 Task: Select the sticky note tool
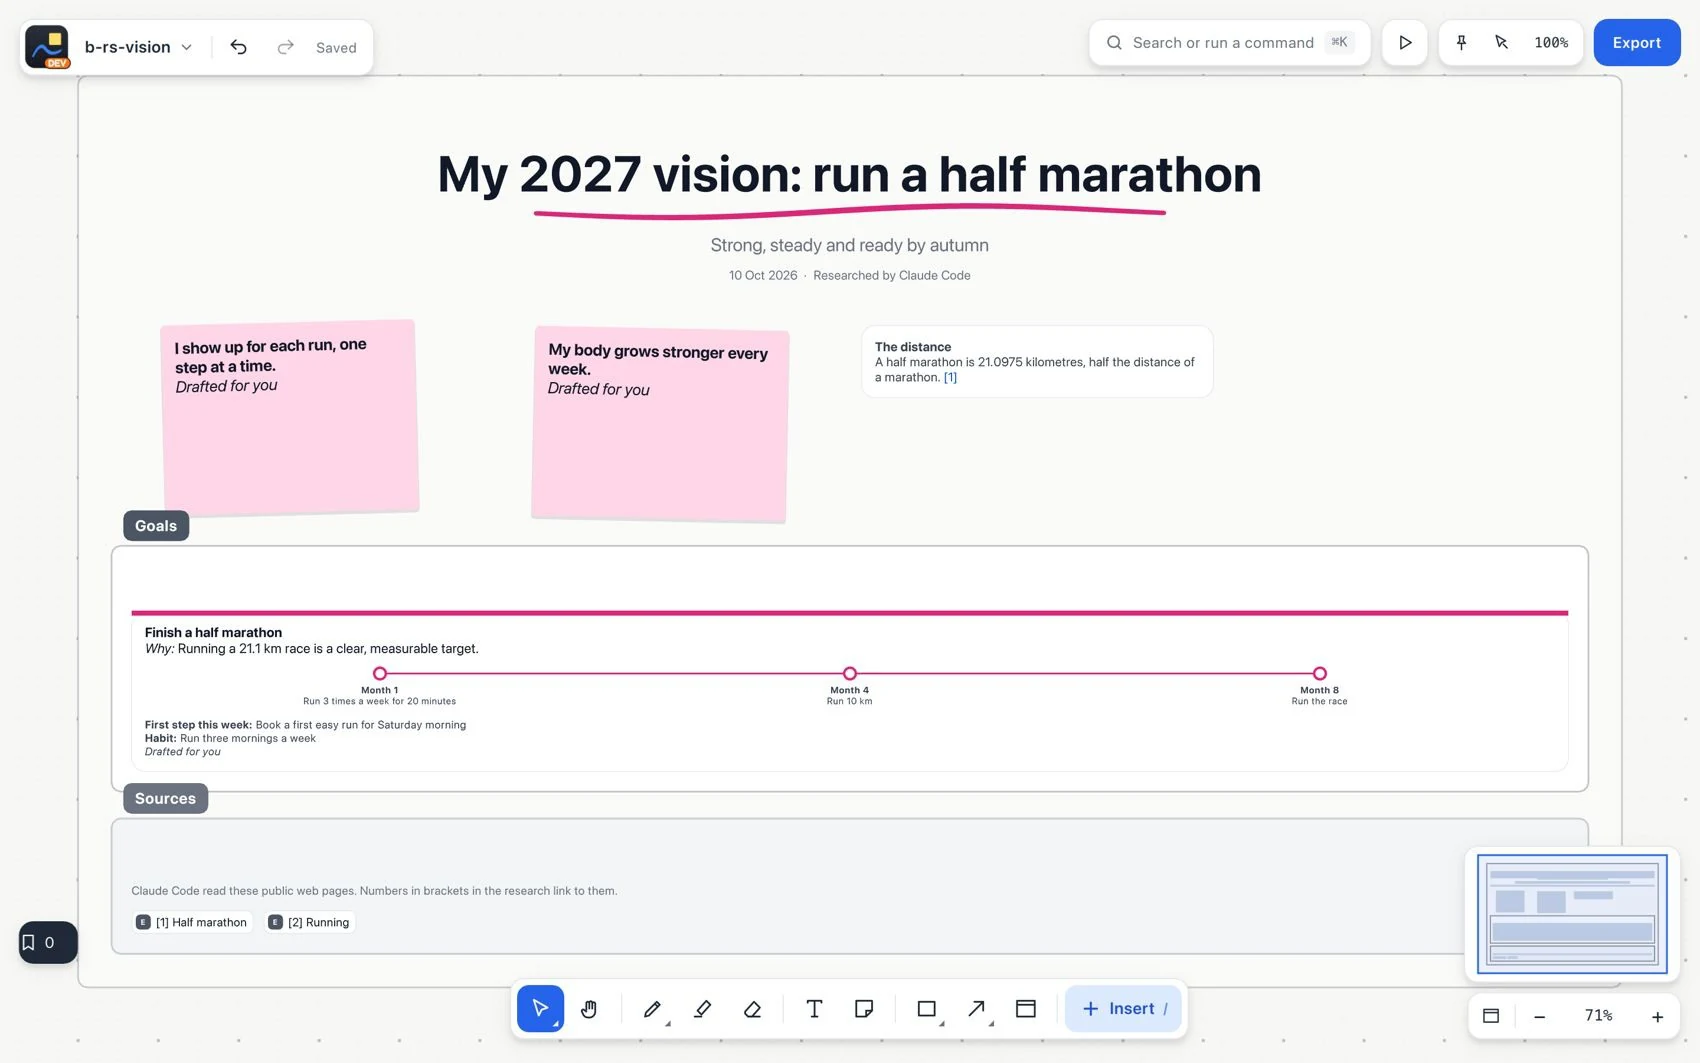864,1008
